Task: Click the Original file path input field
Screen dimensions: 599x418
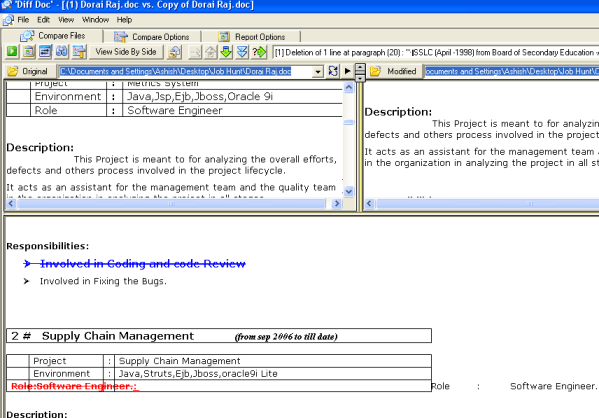Action: pos(186,71)
